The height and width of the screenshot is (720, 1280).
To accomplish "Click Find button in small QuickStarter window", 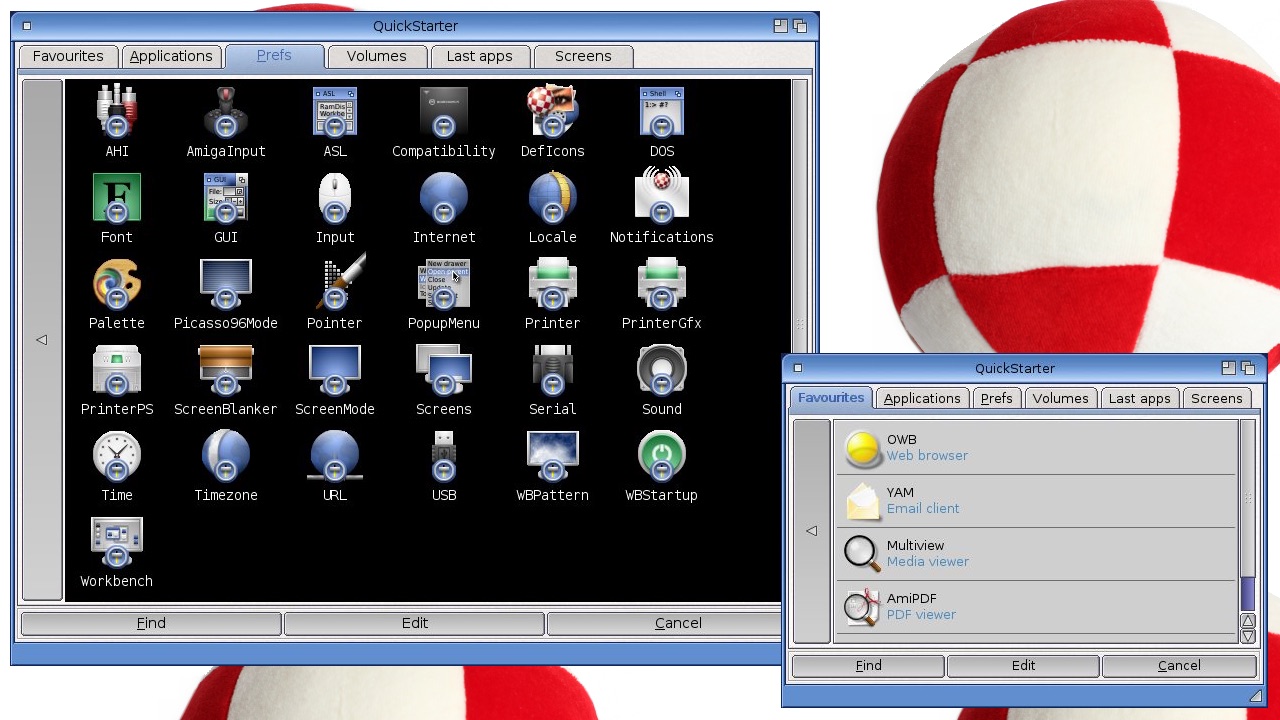I will point(868,665).
